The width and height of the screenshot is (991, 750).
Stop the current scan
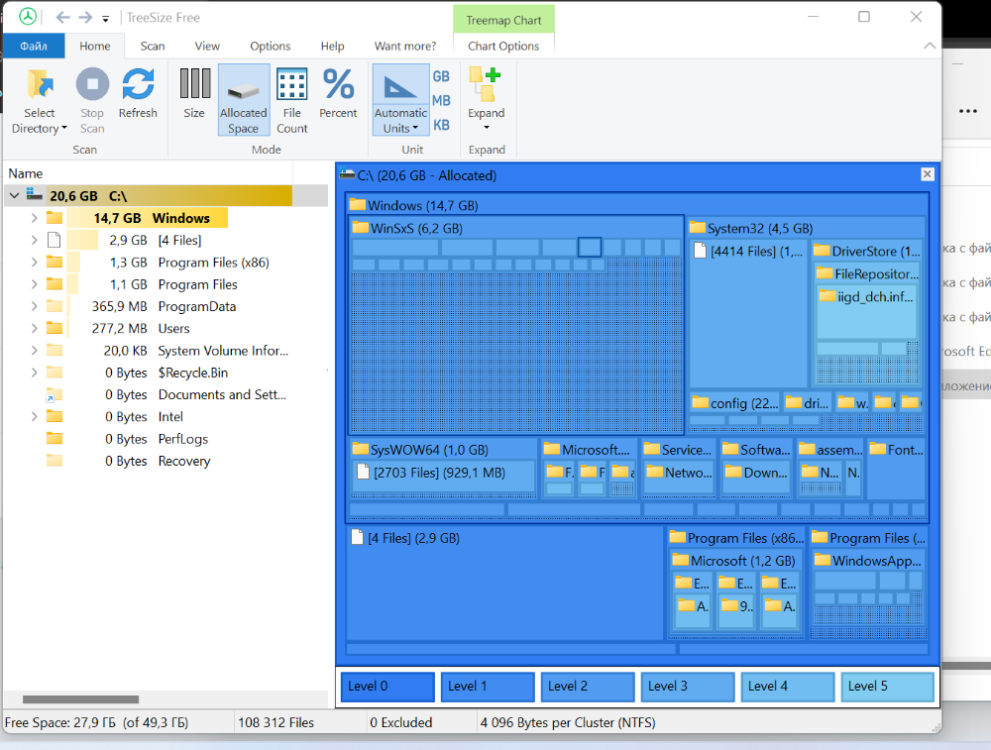pos(92,101)
